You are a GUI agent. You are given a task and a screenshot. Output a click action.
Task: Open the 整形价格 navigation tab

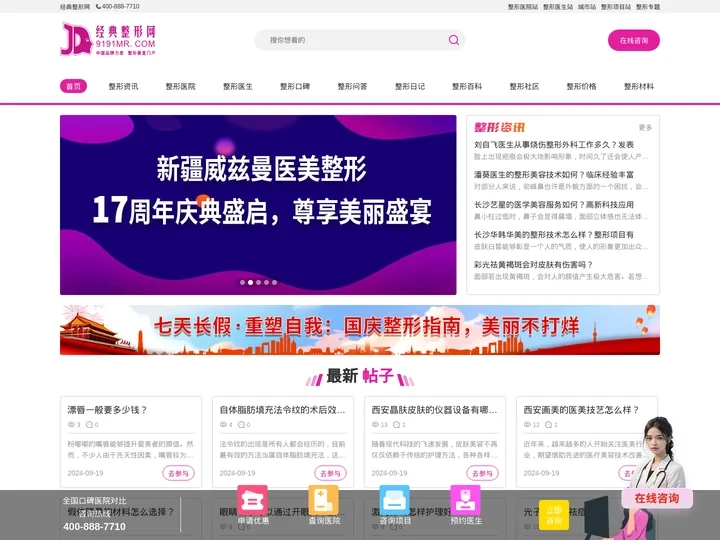point(581,86)
